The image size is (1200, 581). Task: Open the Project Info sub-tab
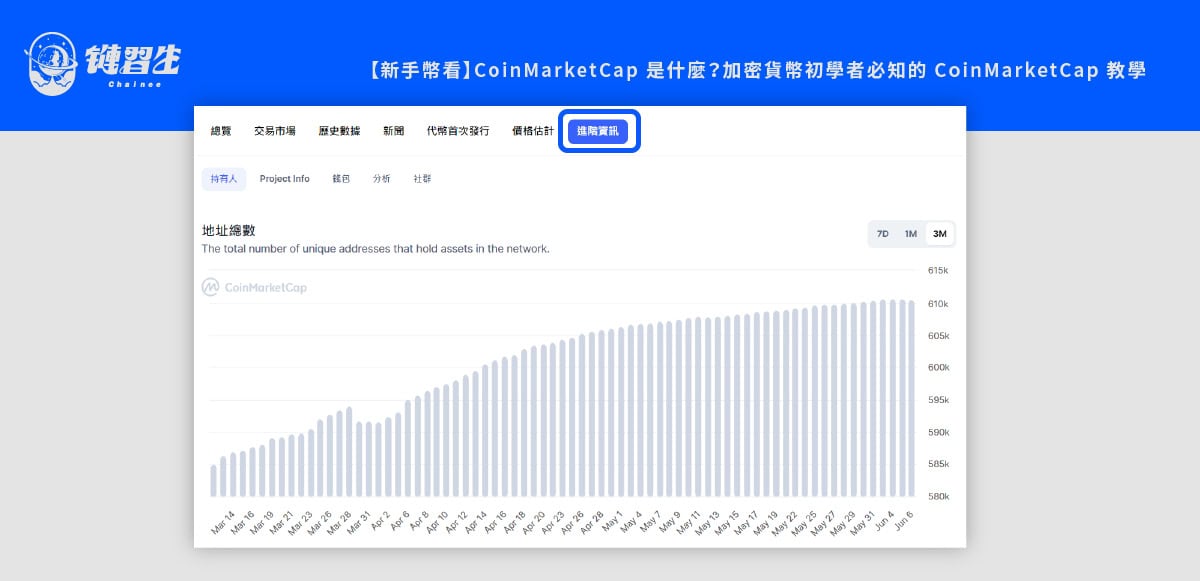click(285, 179)
